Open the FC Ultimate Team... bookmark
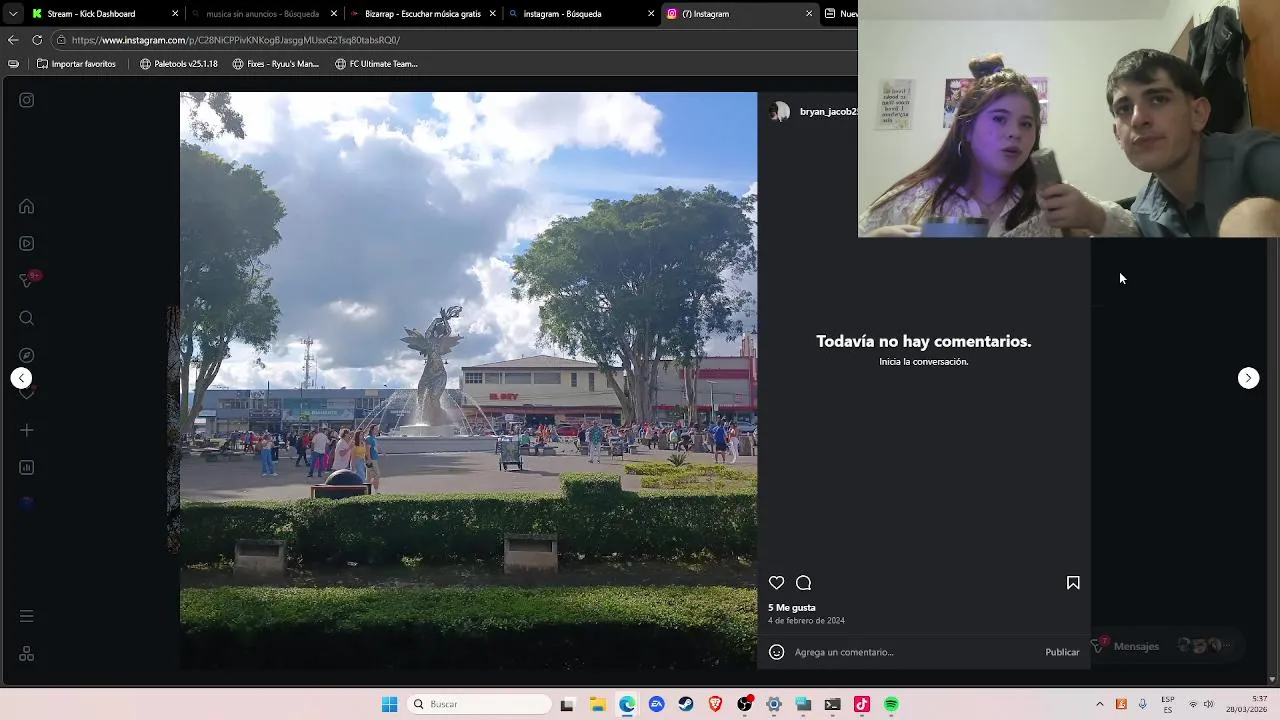This screenshot has height=720, width=1280. [376, 64]
